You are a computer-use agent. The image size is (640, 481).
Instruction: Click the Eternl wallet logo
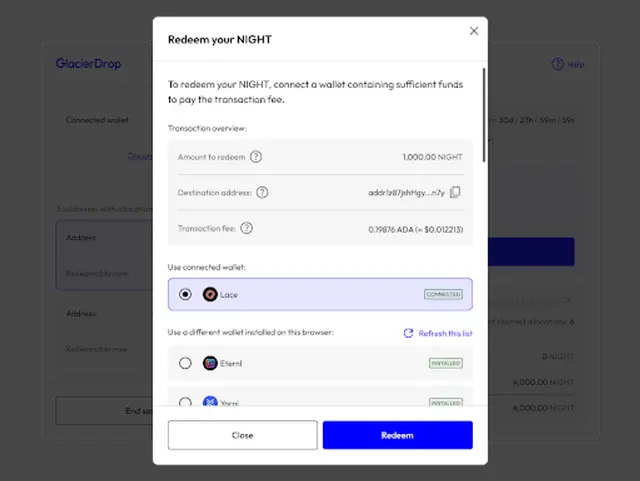coord(210,363)
